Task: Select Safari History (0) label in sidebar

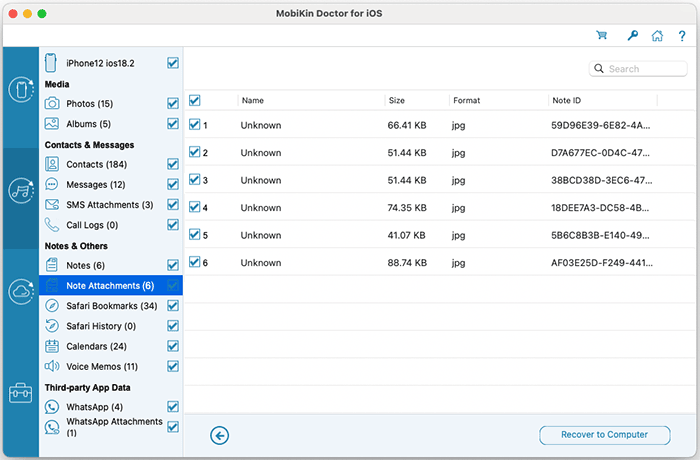Action: click(101, 326)
